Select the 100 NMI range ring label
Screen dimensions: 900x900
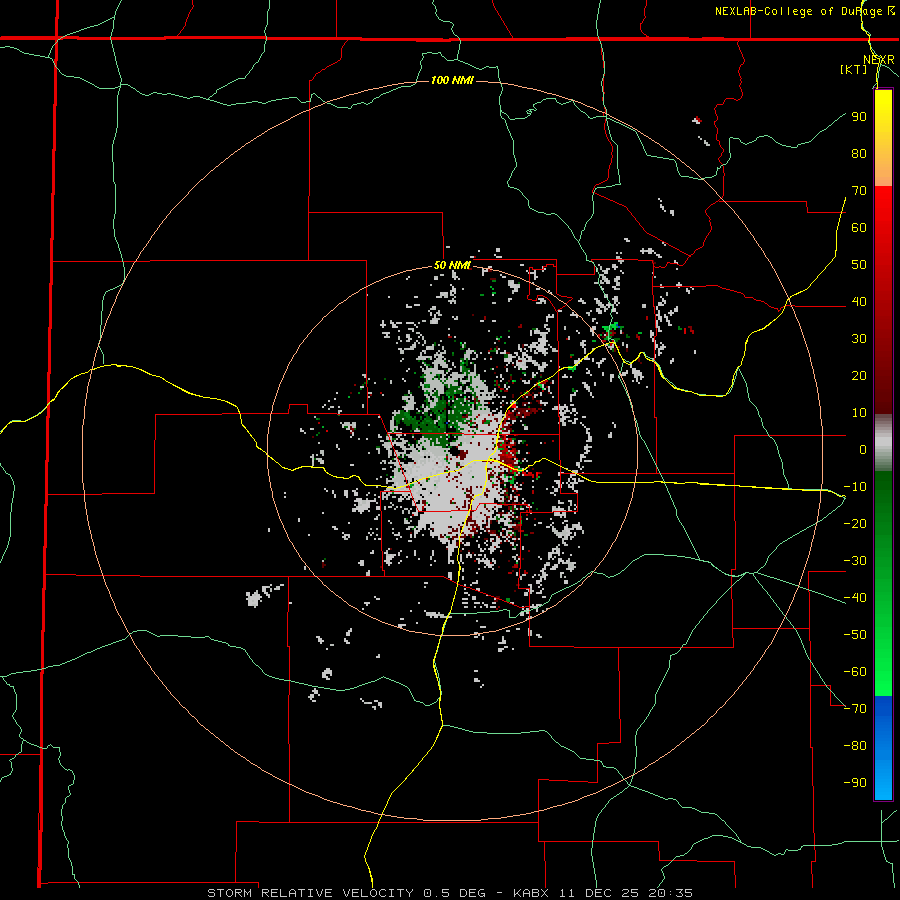pos(452,80)
